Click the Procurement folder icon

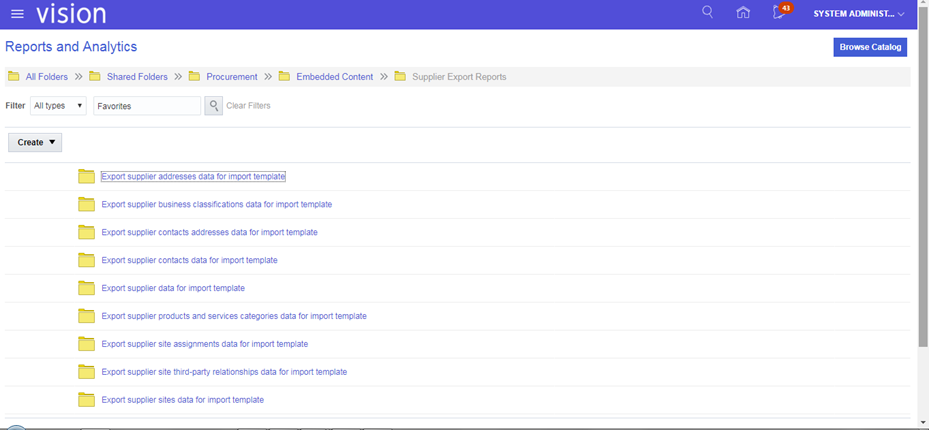click(194, 76)
